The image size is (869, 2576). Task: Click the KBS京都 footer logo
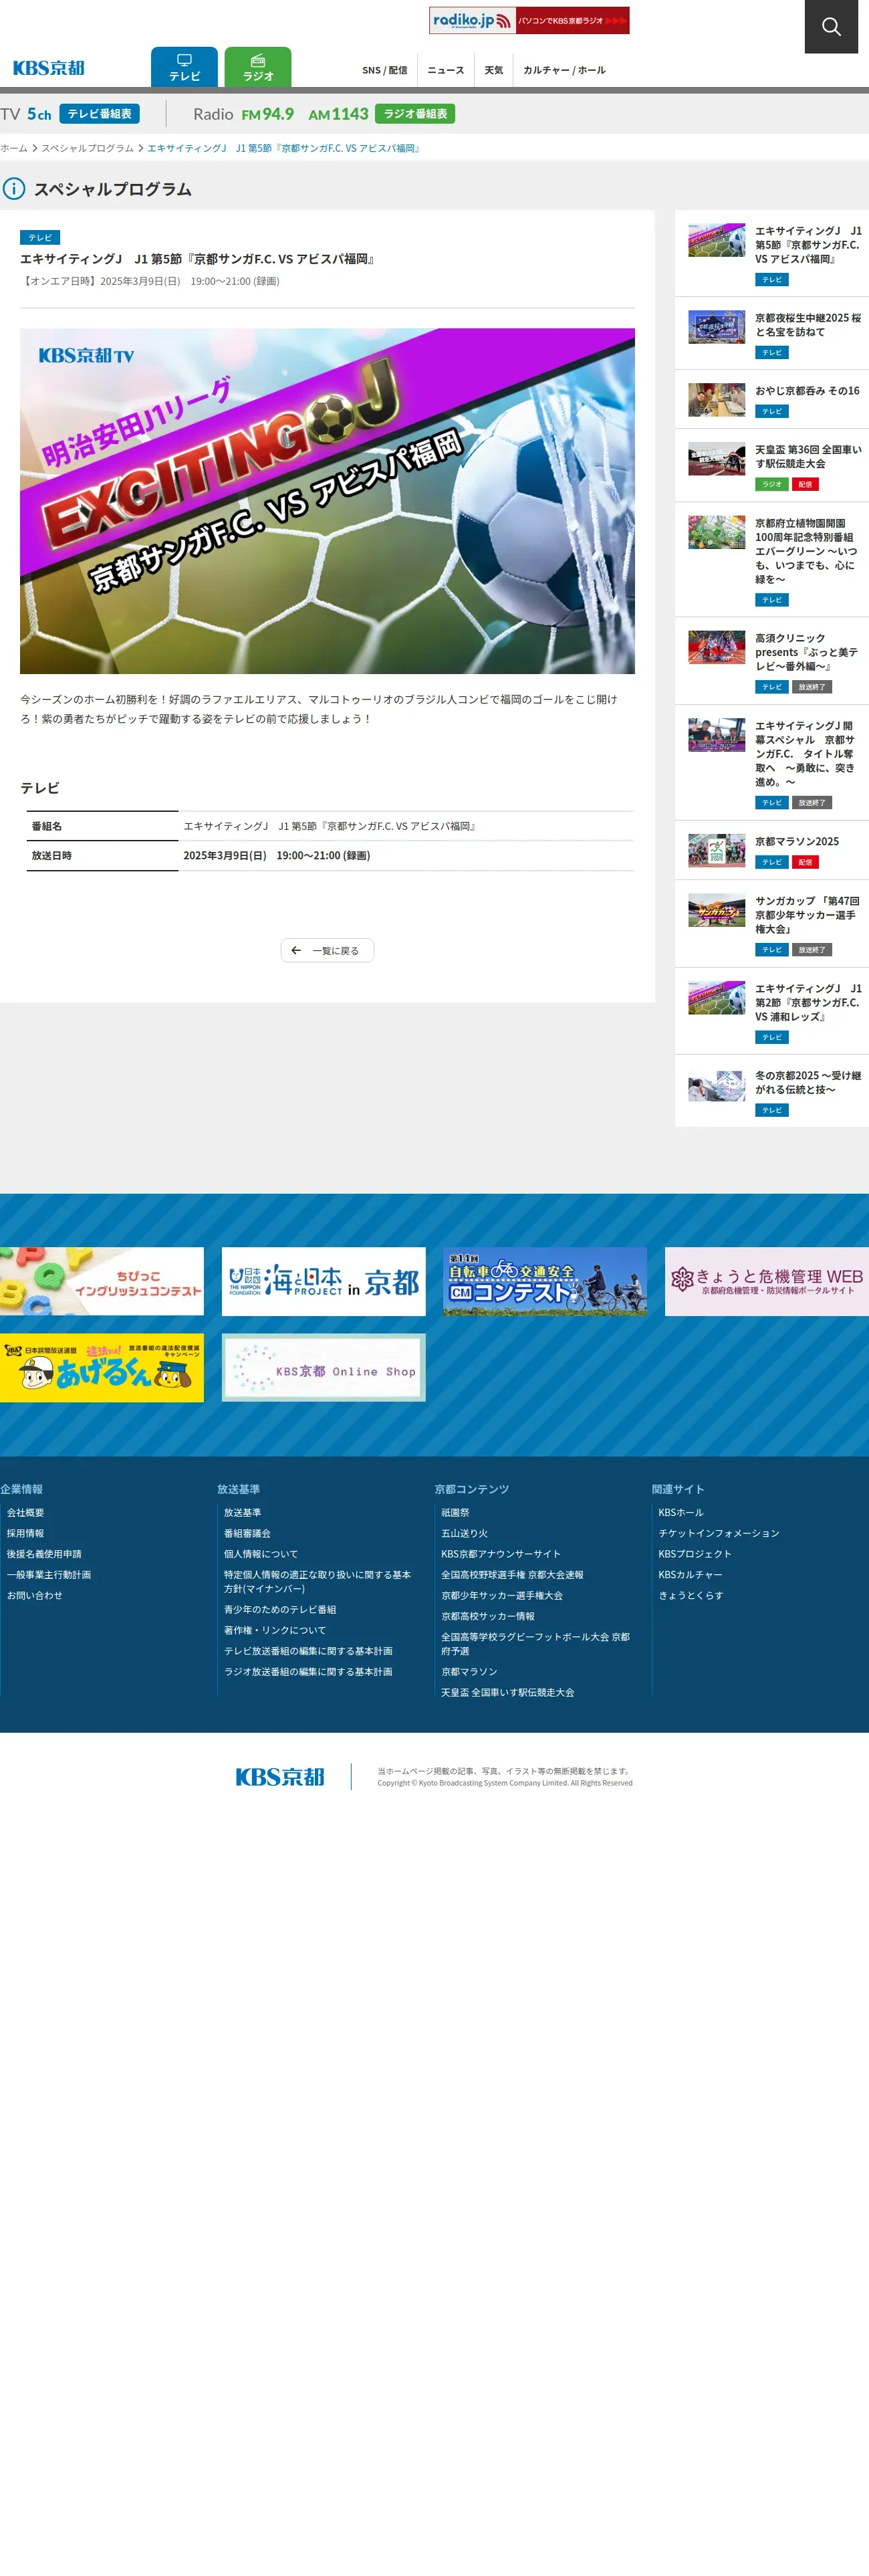pos(280,1776)
